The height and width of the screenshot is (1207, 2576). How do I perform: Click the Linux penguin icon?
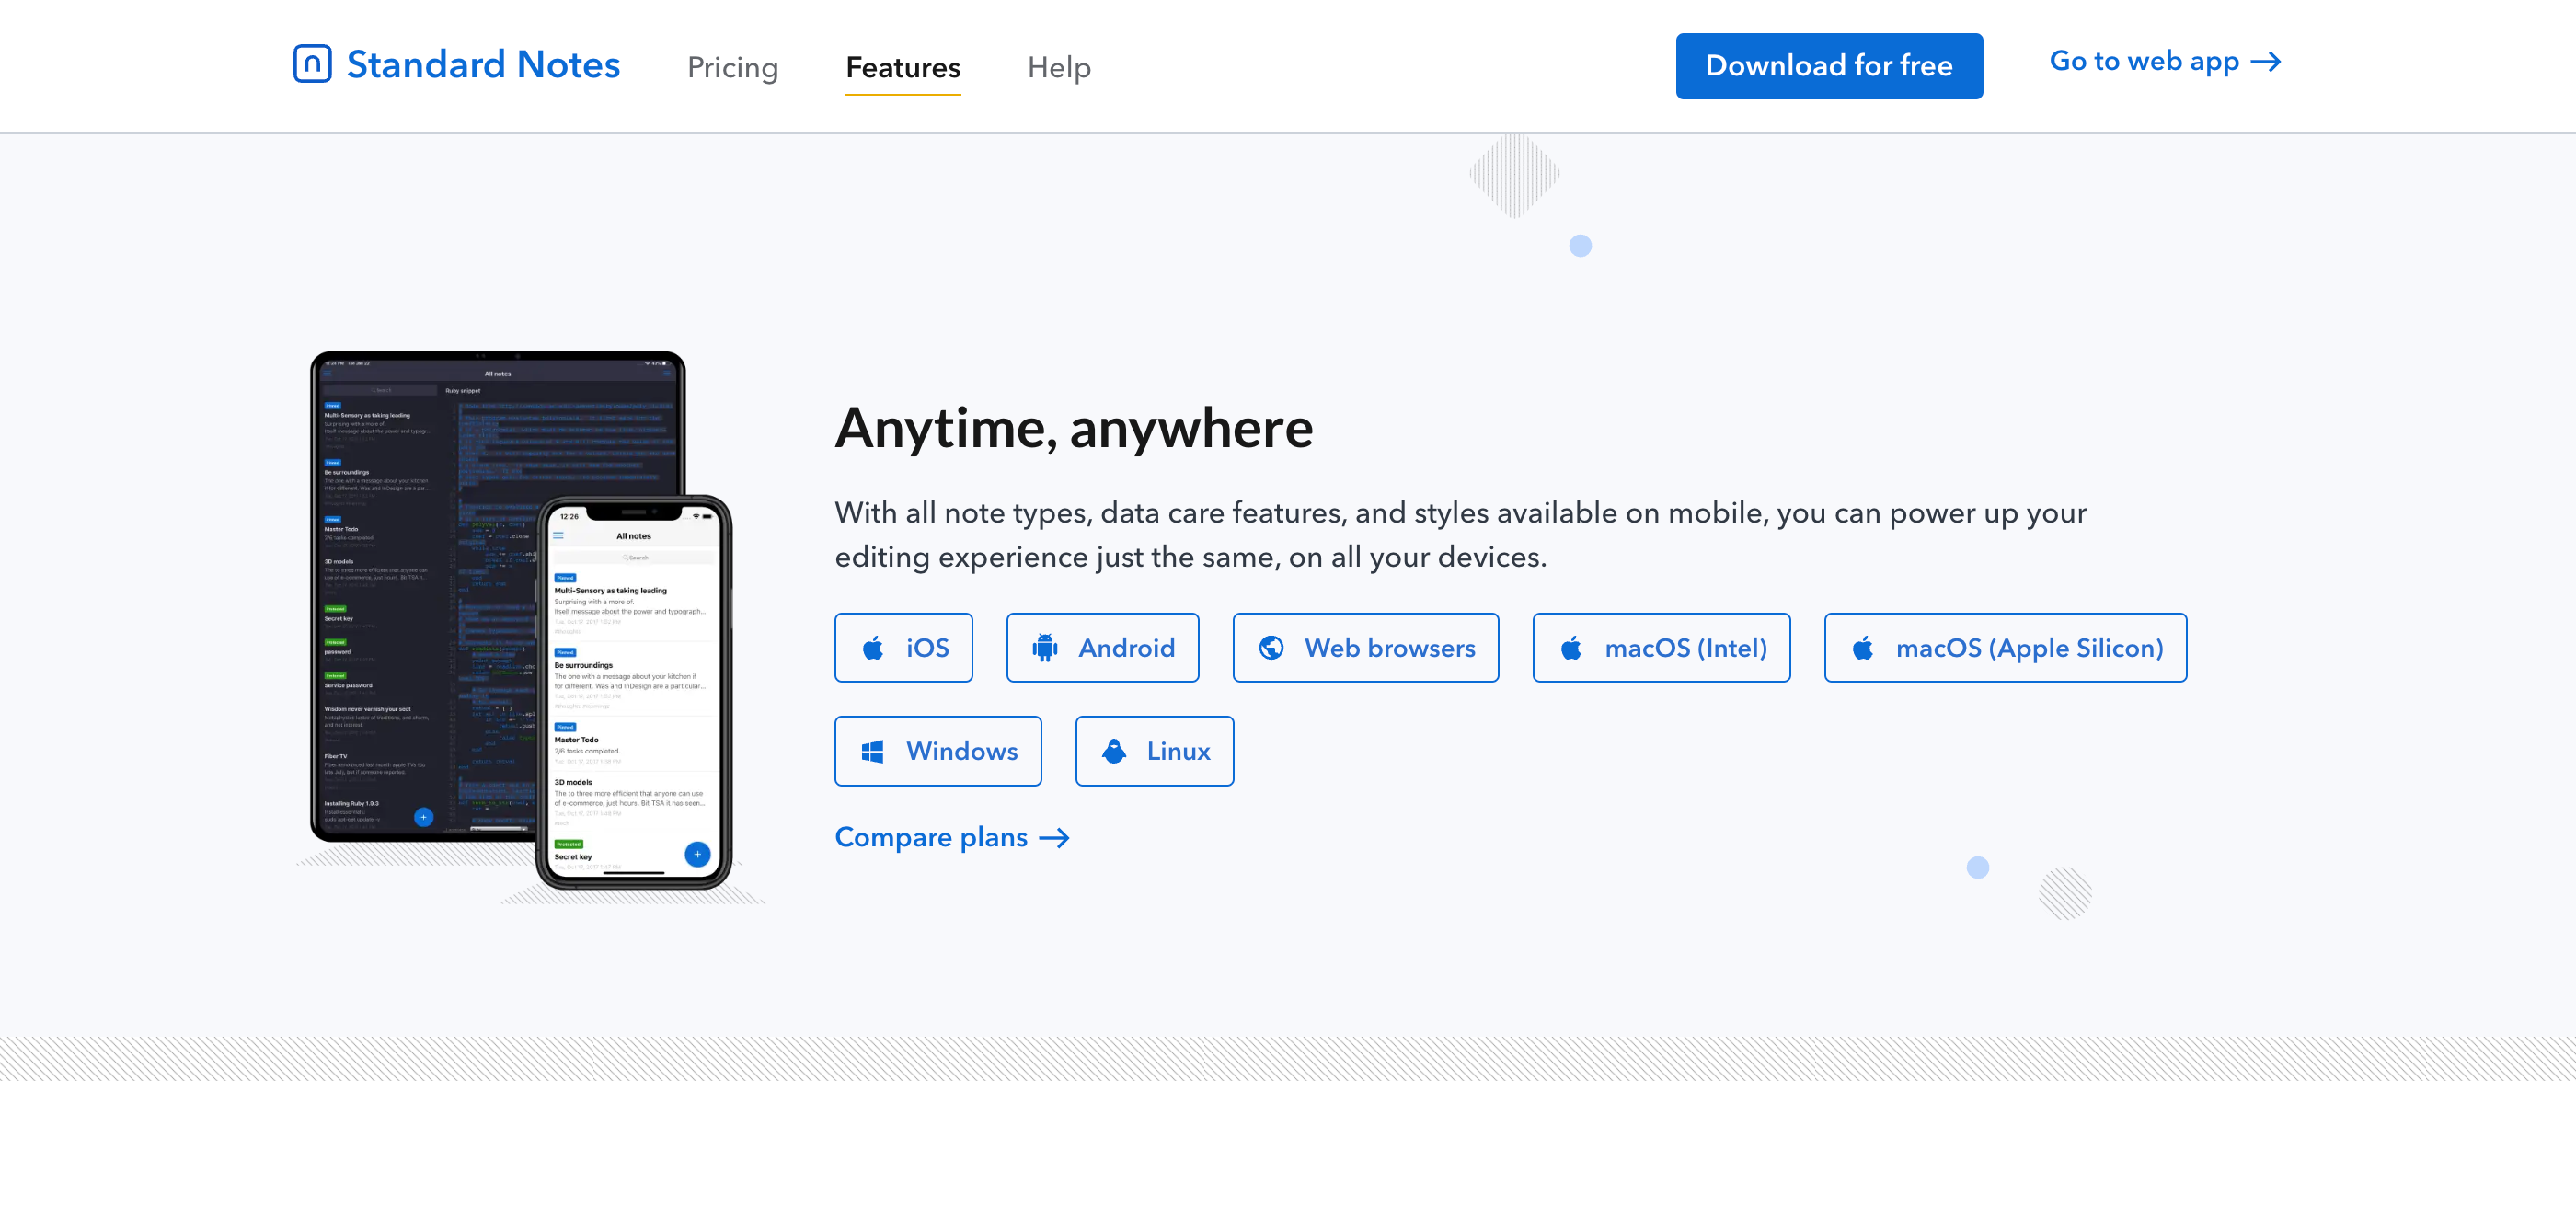coord(1114,751)
